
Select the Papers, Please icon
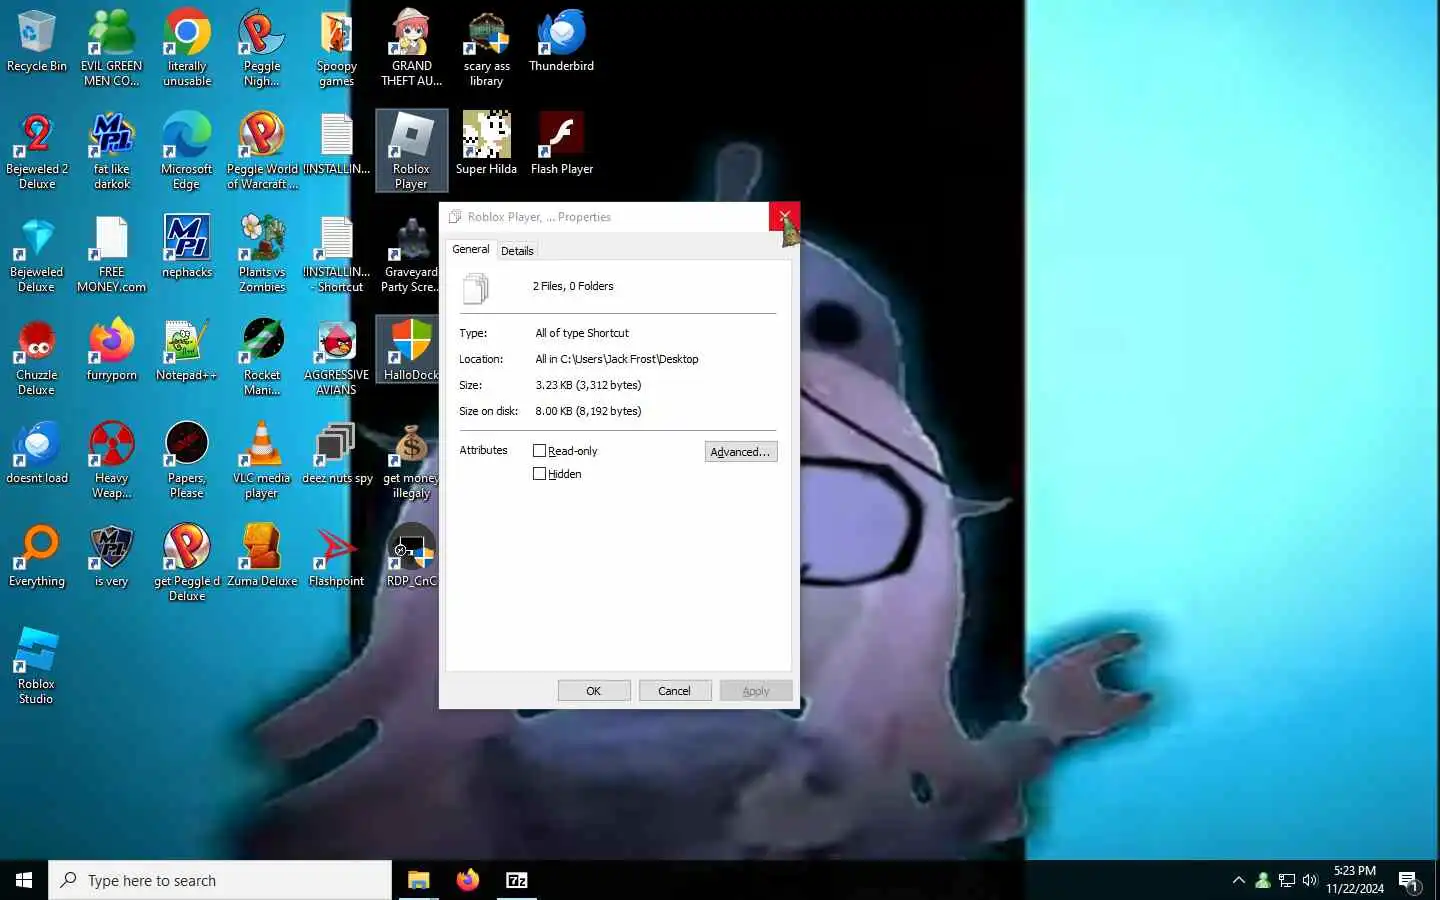187,460
